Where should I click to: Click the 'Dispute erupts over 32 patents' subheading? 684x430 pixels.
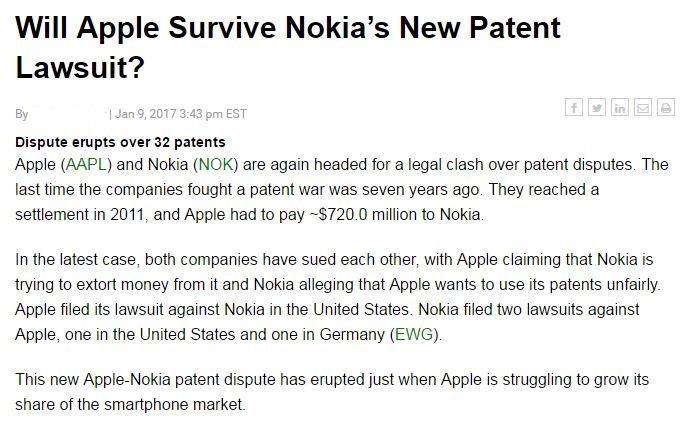pos(120,142)
